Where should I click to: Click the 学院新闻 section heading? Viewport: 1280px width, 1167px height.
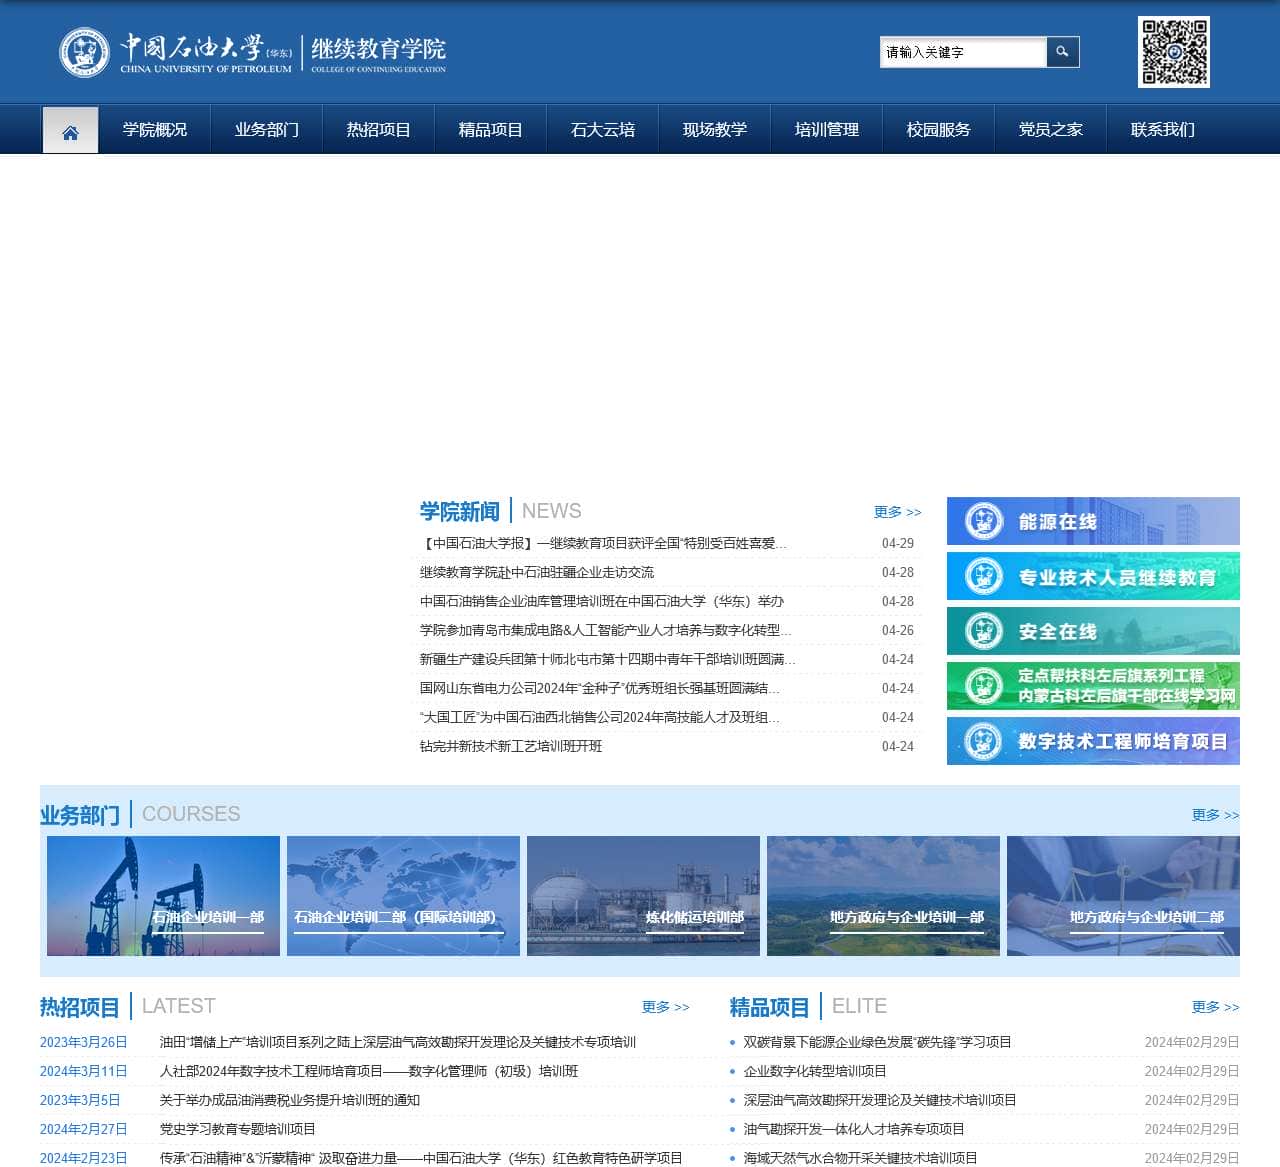459,512
